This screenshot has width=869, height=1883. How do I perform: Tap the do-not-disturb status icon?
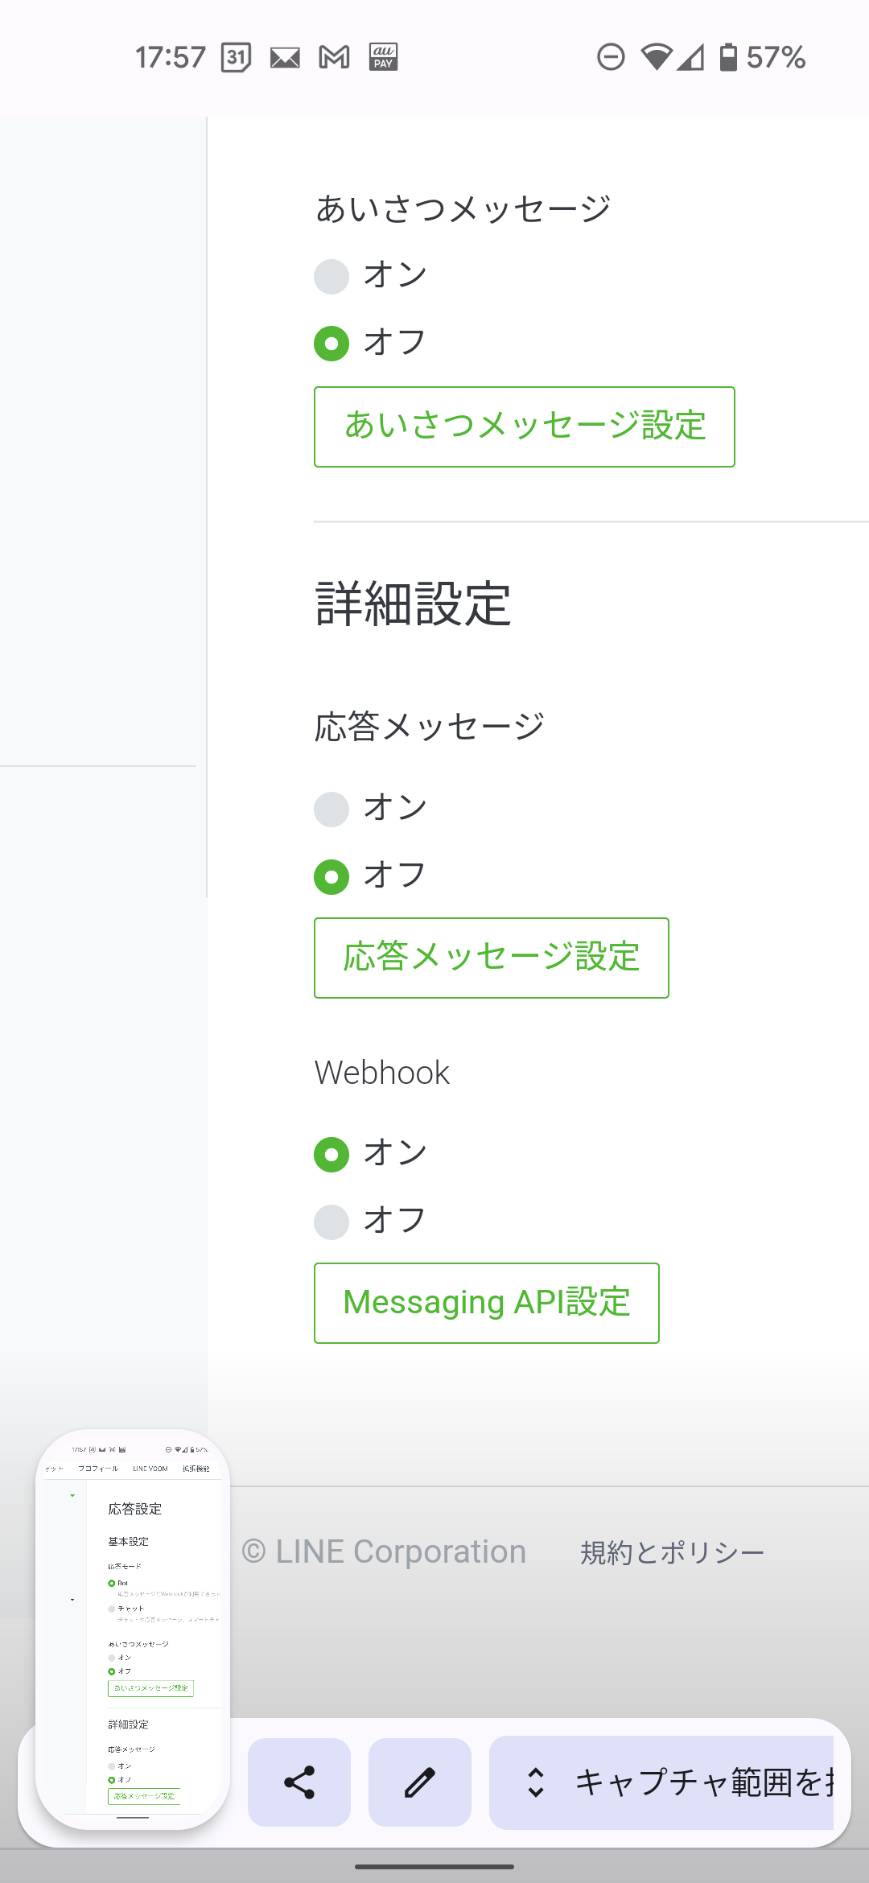[611, 57]
